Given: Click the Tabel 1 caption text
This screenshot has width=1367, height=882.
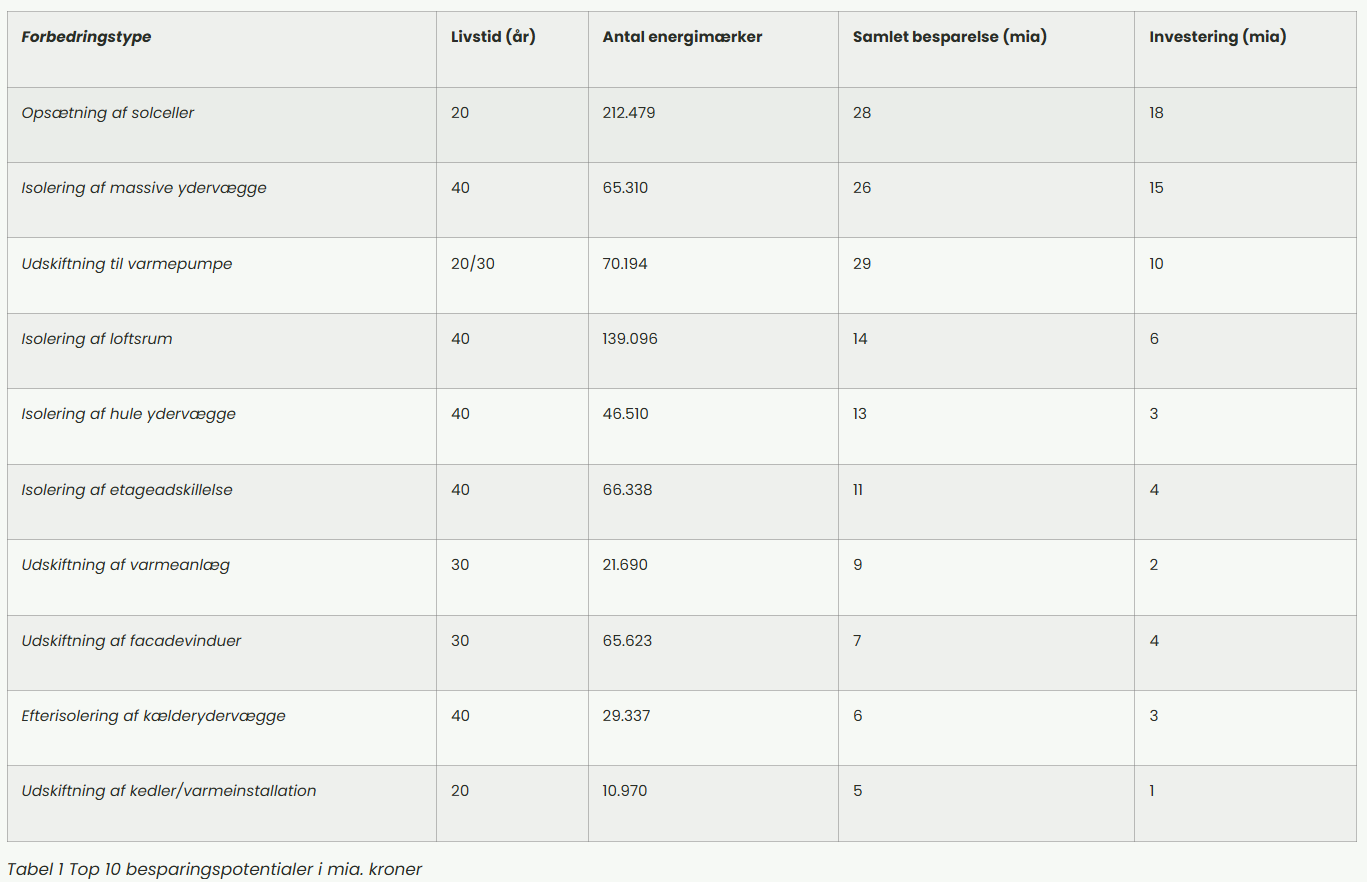Looking at the screenshot, I should point(215,869).
